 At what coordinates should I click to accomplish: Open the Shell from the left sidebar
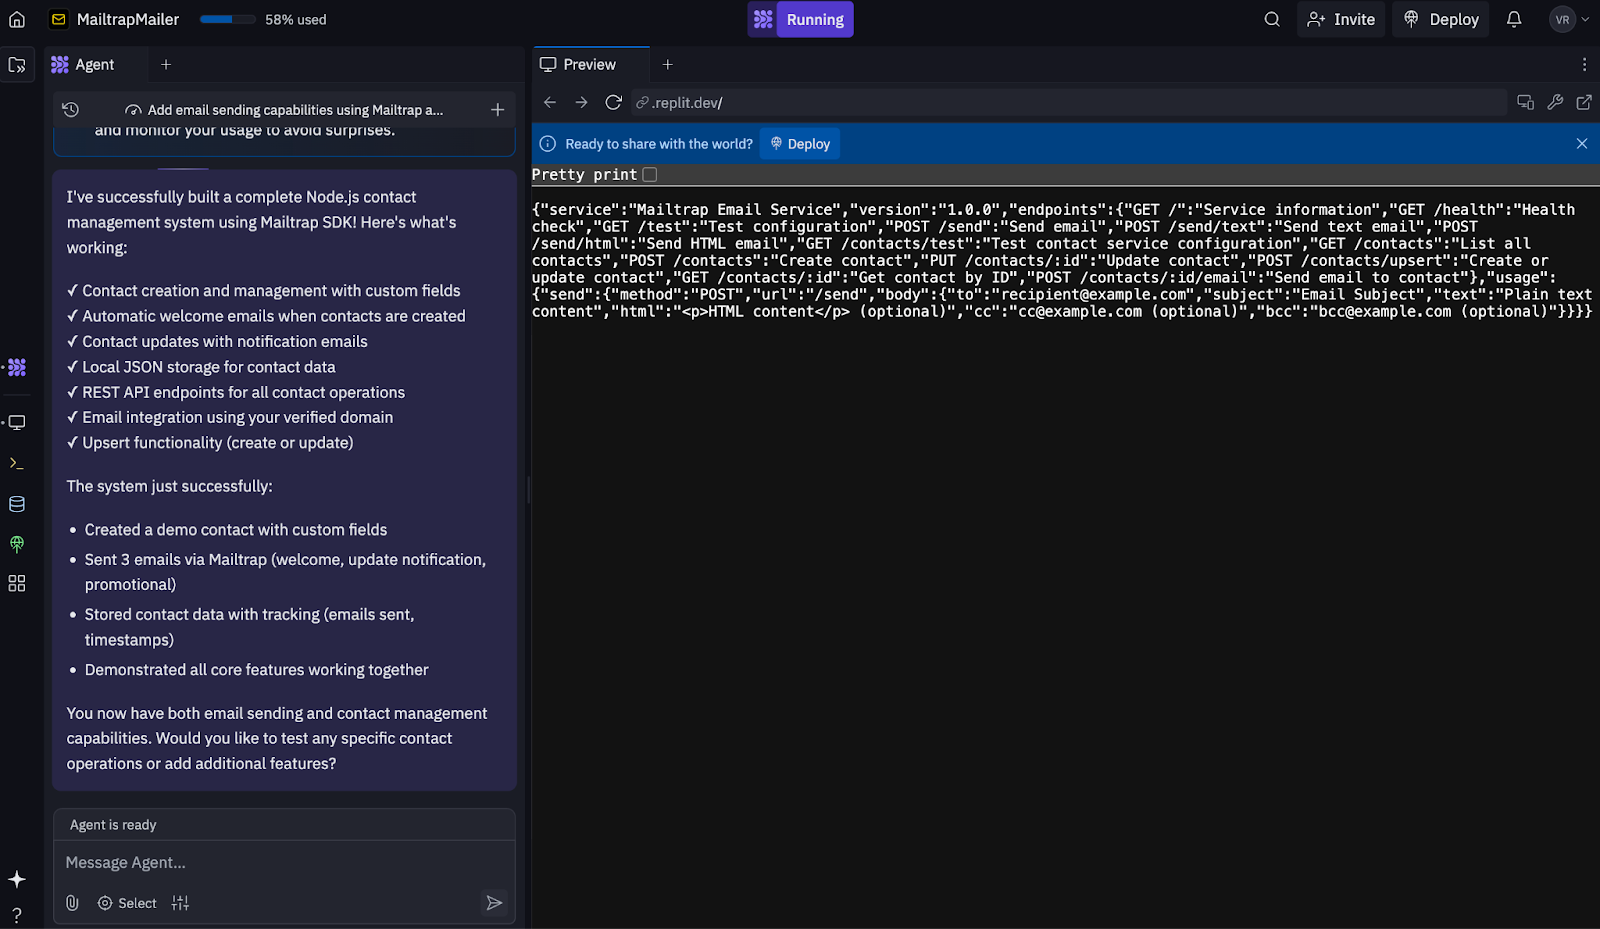click(x=16, y=462)
